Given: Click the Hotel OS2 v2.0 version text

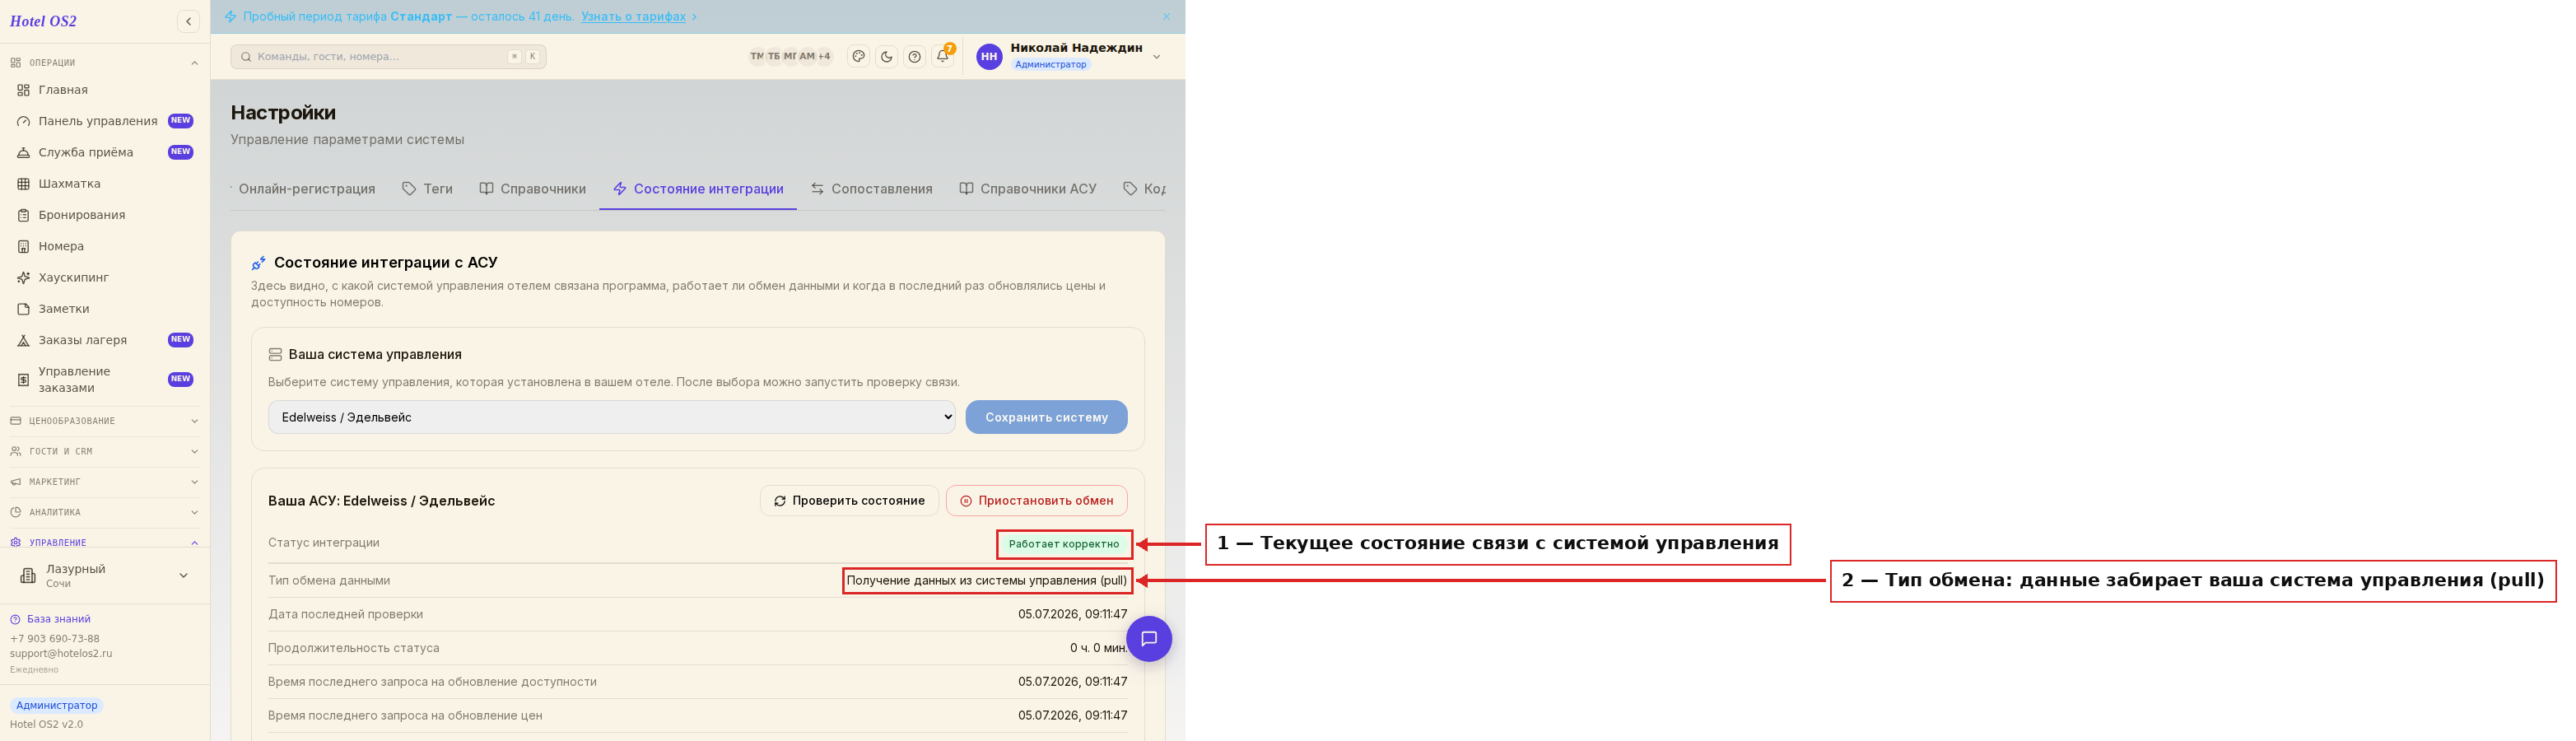Looking at the screenshot, I should (46, 725).
